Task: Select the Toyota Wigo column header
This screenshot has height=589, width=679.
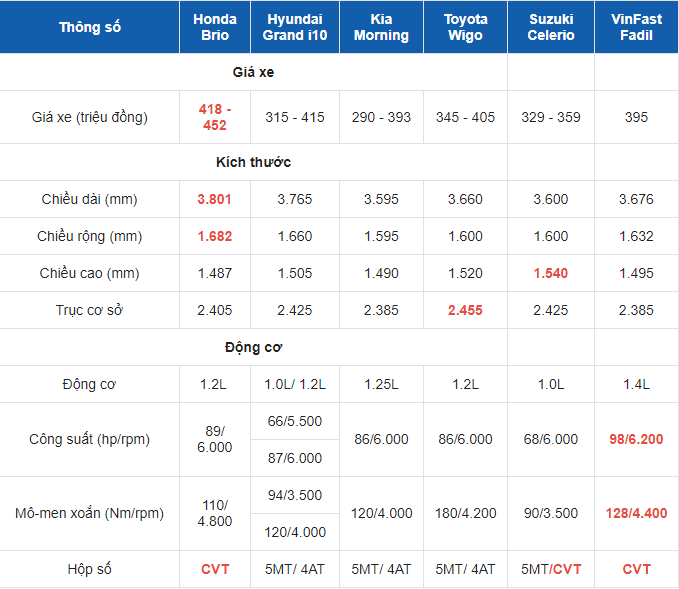Action: [466, 27]
